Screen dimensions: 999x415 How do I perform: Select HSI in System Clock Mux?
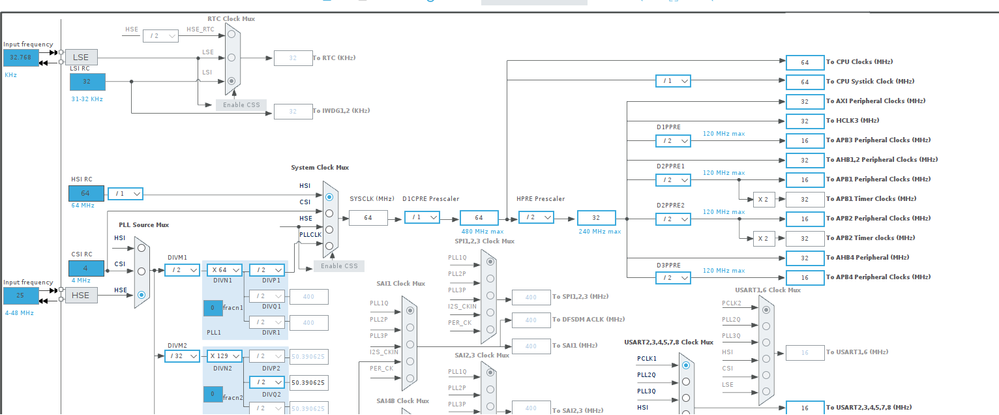click(x=329, y=197)
